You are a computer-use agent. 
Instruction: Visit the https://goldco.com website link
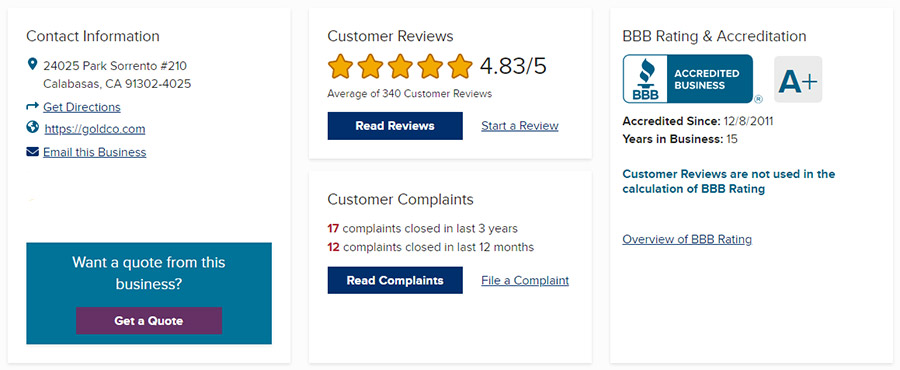[95, 129]
